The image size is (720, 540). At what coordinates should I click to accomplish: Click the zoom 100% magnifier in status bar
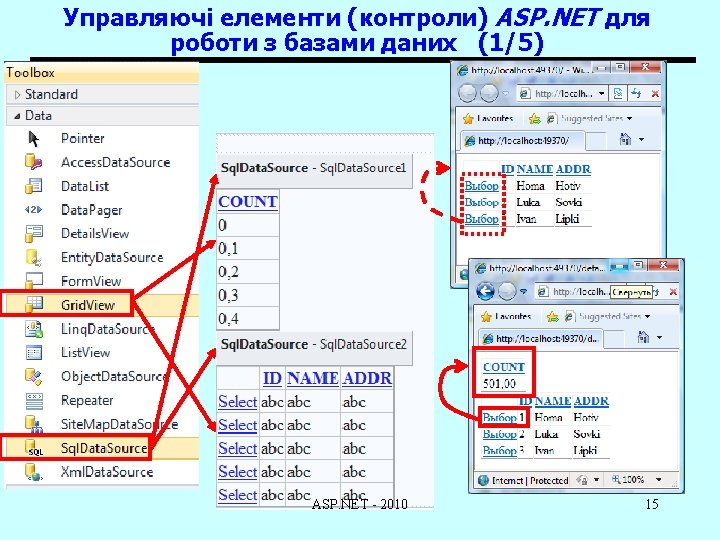[x=616, y=479]
